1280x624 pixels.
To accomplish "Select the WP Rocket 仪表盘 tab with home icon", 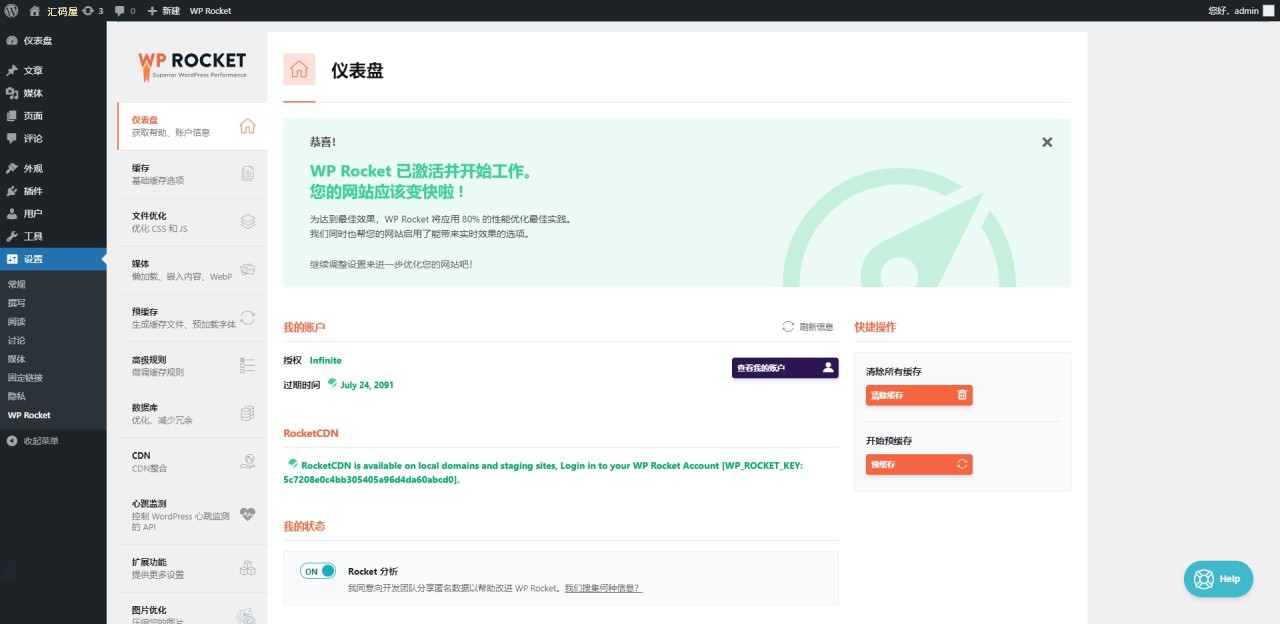I will click(x=192, y=126).
